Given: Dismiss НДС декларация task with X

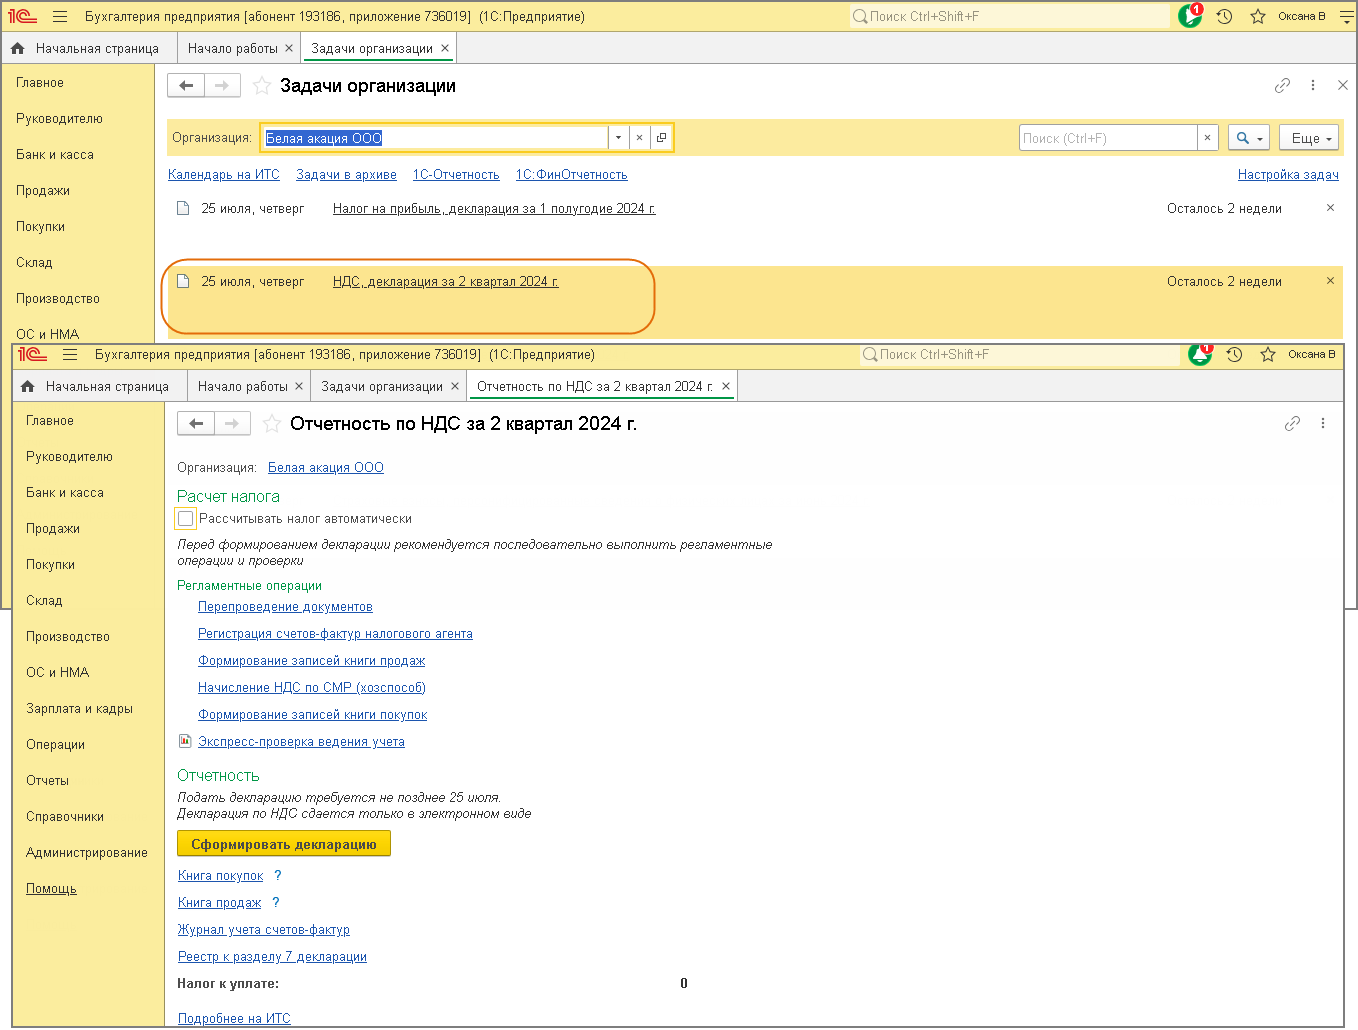Looking at the screenshot, I should (x=1330, y=281).
